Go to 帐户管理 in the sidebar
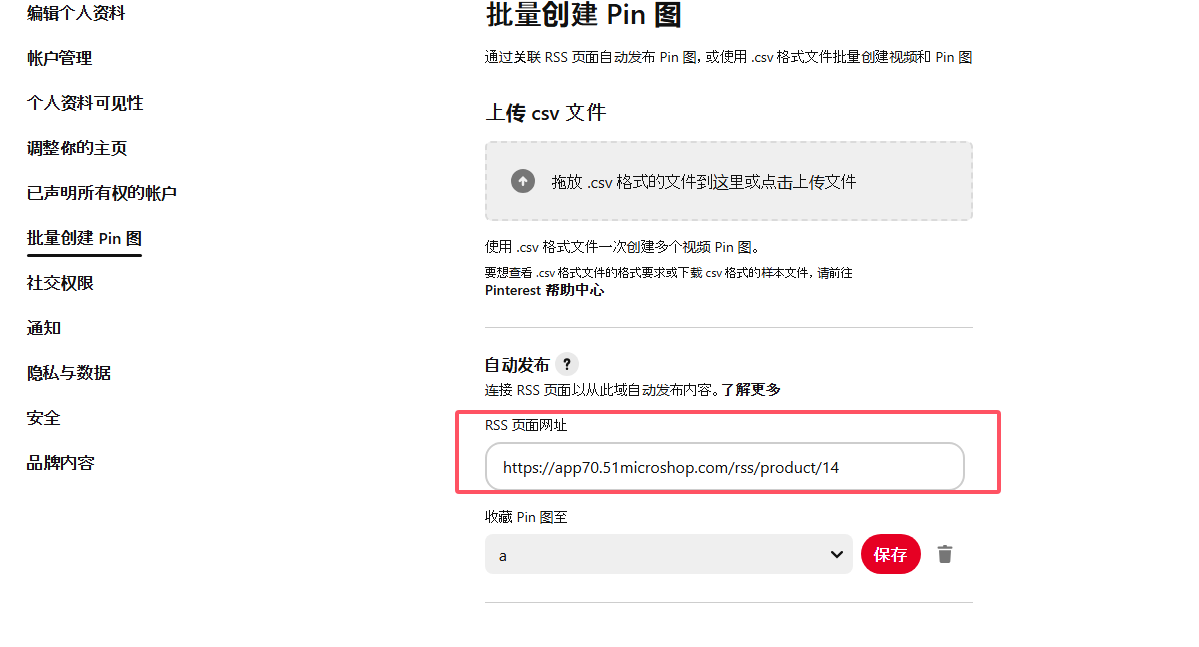 60,59
